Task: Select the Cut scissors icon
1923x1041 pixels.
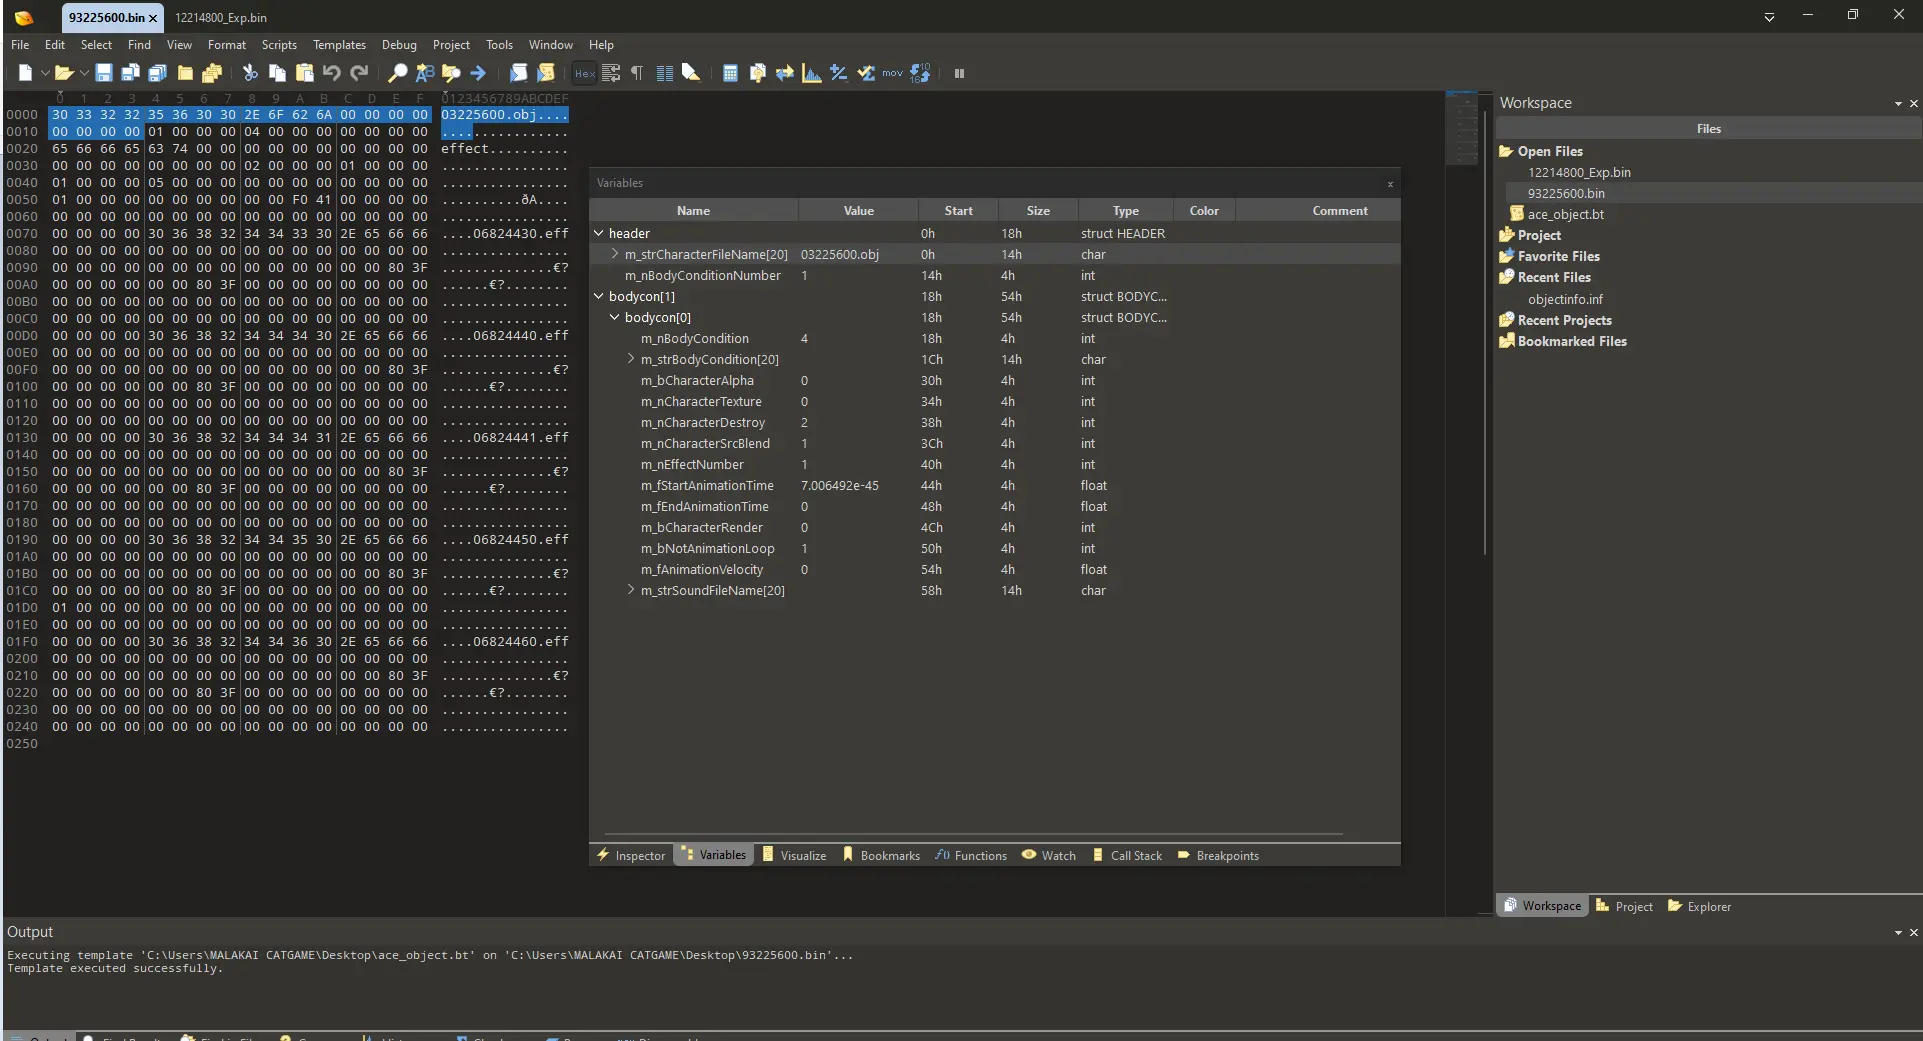Action: (x=250, y=73)
